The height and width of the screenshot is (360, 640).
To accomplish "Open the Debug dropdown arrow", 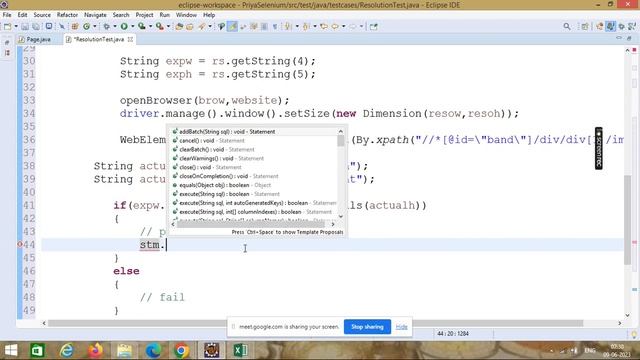I will click(x=115, y=27).
